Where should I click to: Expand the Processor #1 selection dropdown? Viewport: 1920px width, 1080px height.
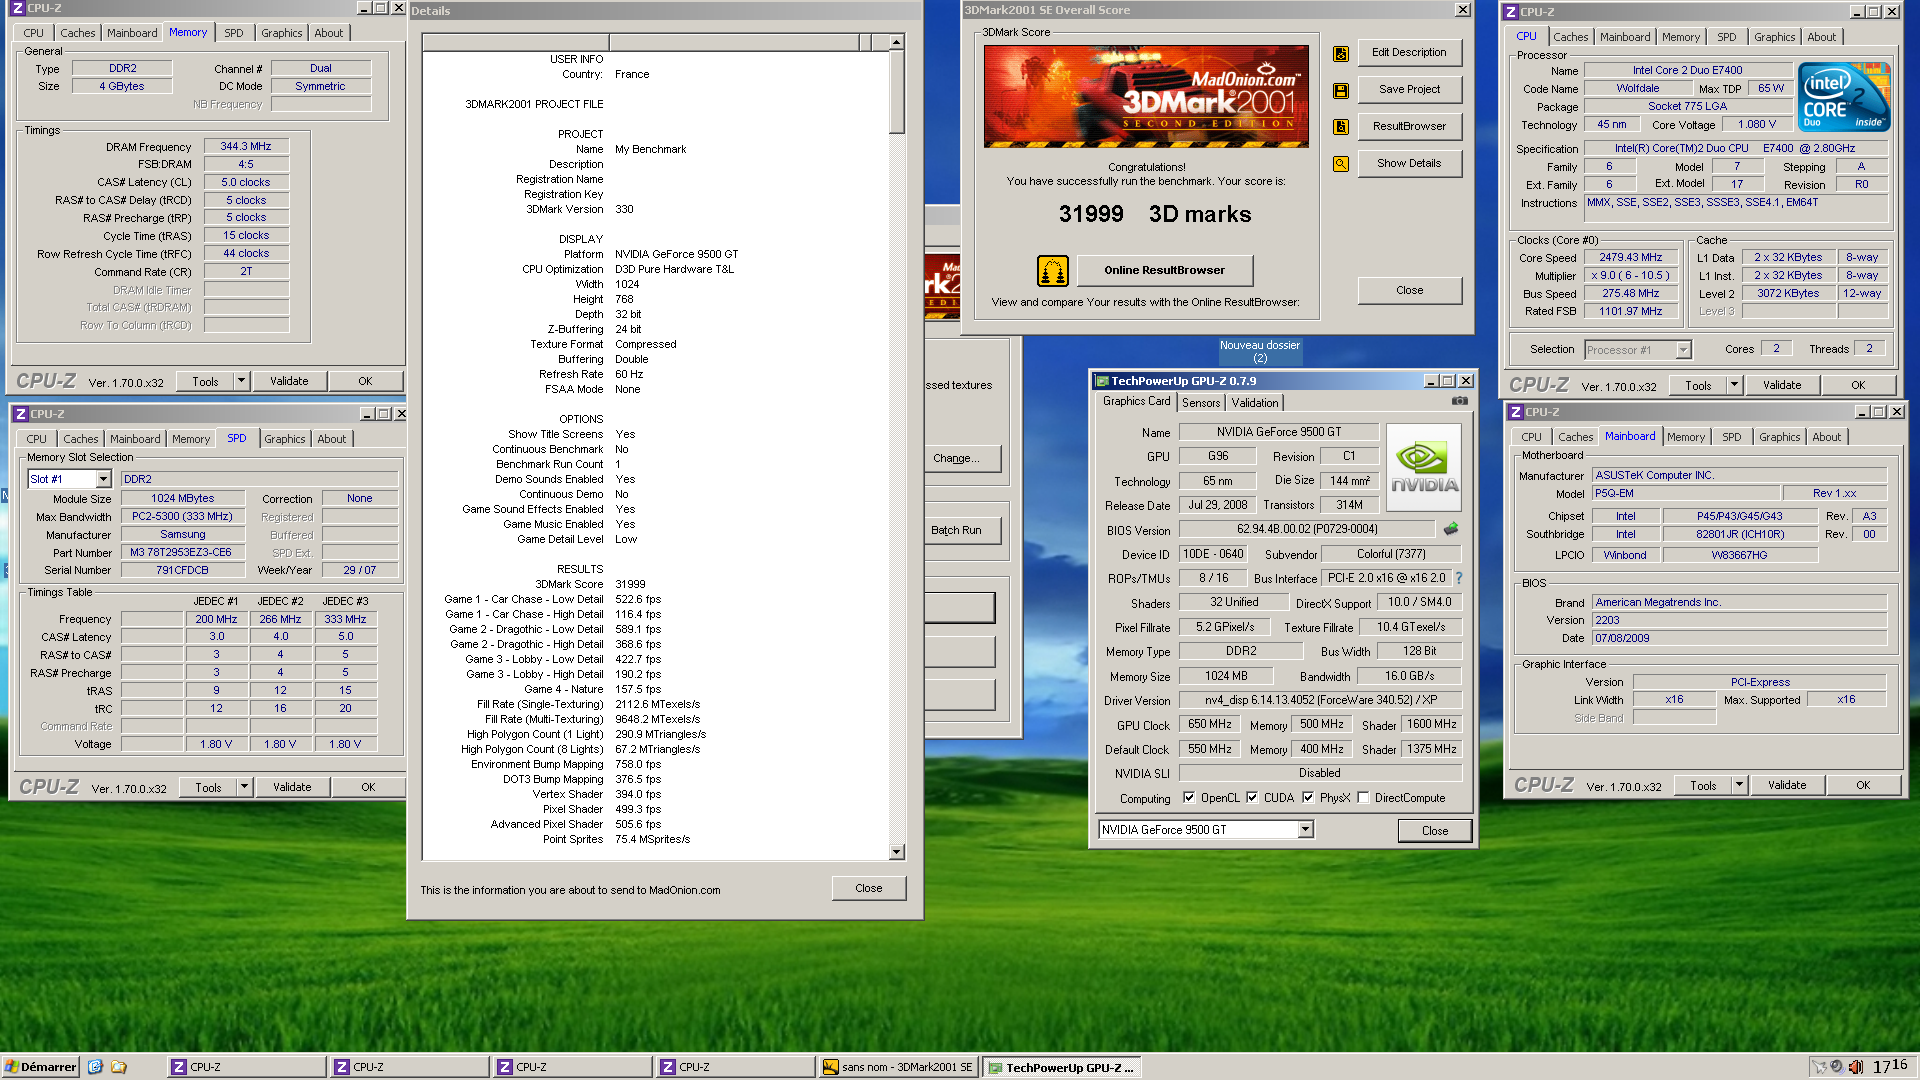click(x=1683, y=350)
